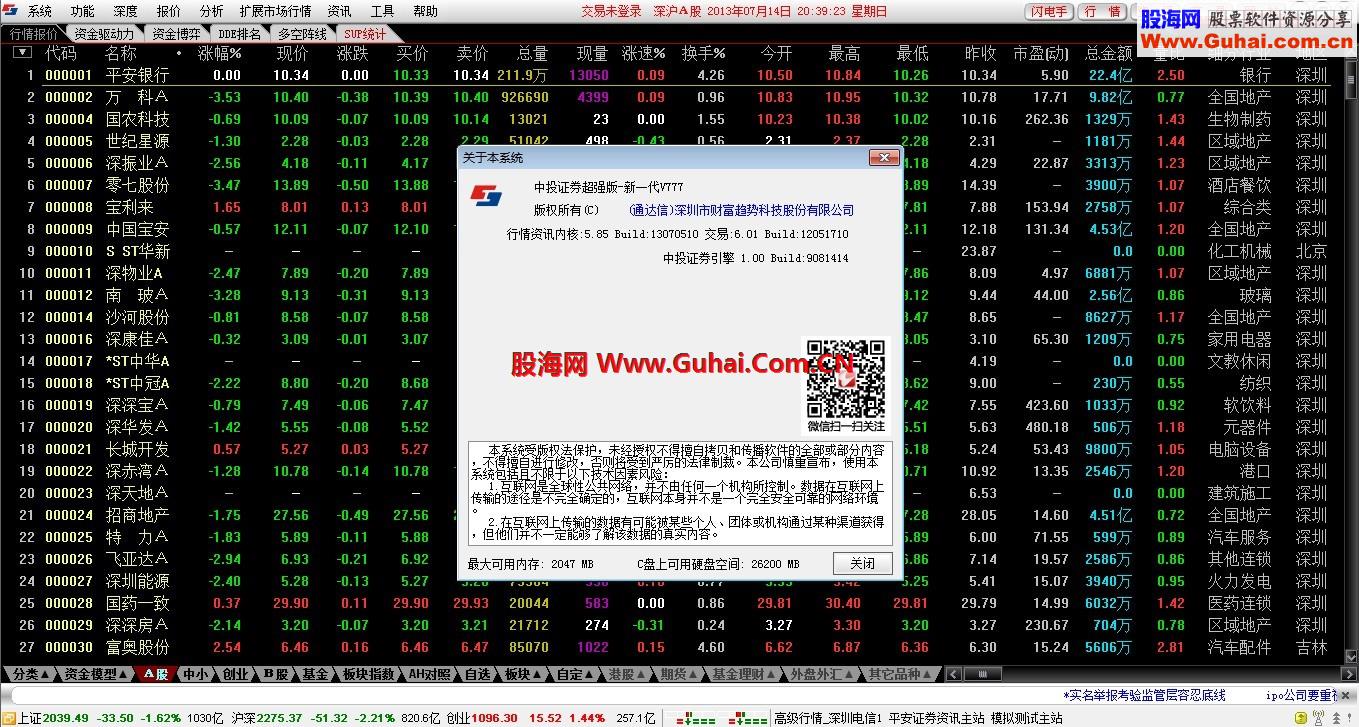Click the 平安证券资讯主站 status entry

pyautogui.click(x=936, y=718)
